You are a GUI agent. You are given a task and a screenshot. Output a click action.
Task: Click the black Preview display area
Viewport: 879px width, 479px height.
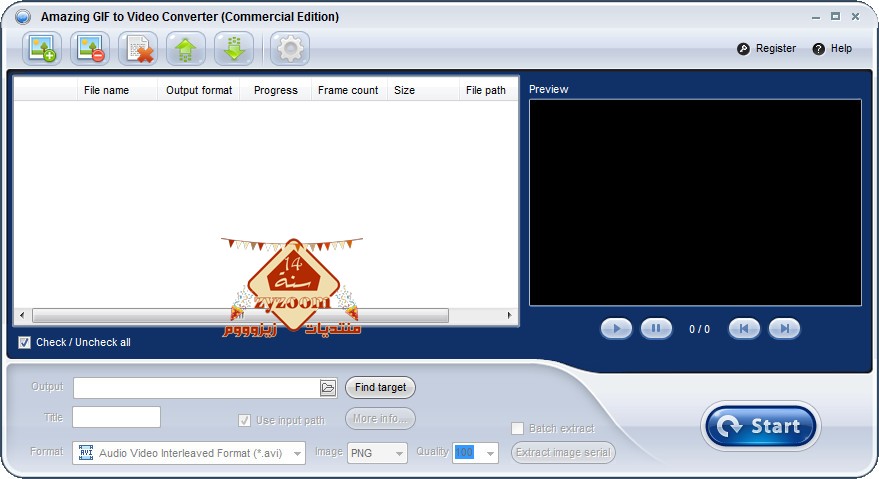click(695, 202)
